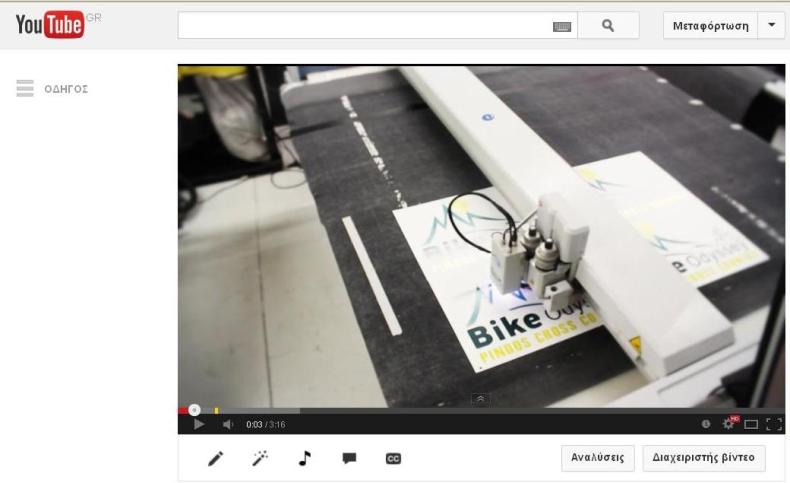Click the video progress bar scrubber
This screenshot has height=483, width=790.
click(x=194, y=409)
